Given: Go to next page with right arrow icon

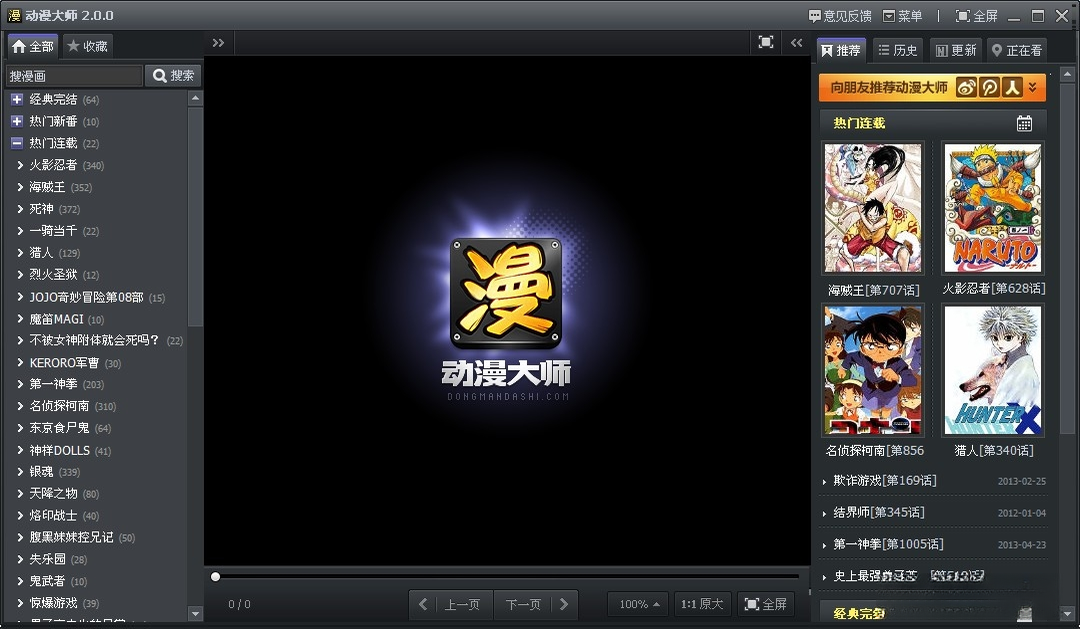Looking at the screenshot, I should click(564, 604).
